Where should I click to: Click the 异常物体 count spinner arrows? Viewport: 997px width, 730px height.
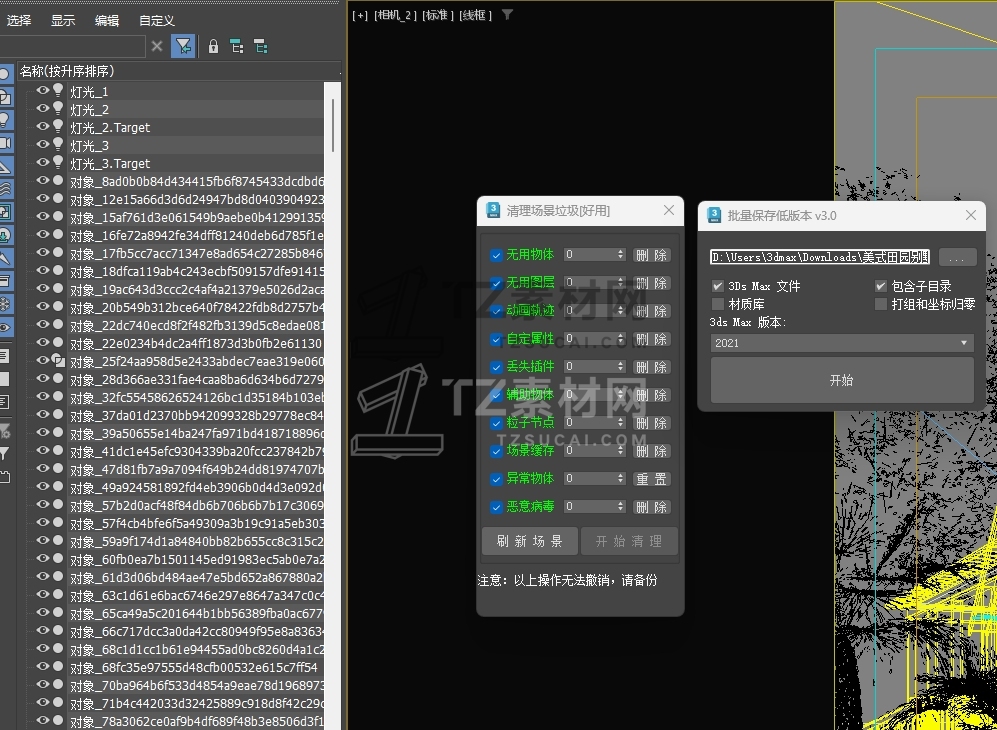621,478
